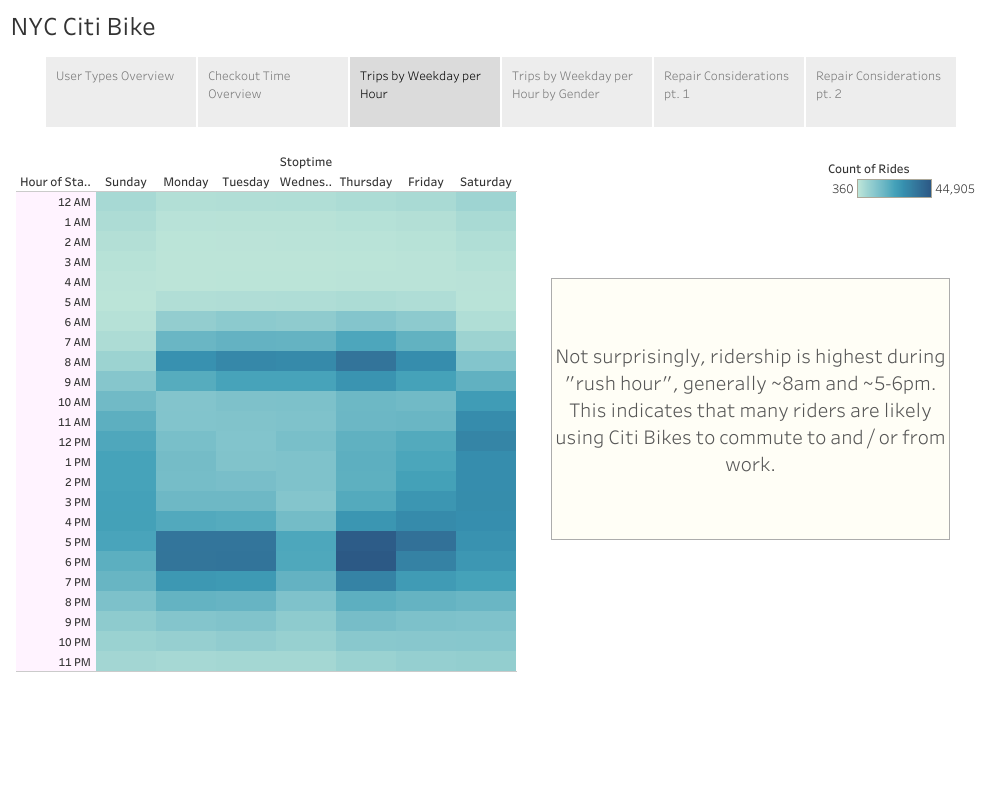Click the Wednes.. column header
The image size is (999, 799).
pyautogui.click(x=305, y=182)
